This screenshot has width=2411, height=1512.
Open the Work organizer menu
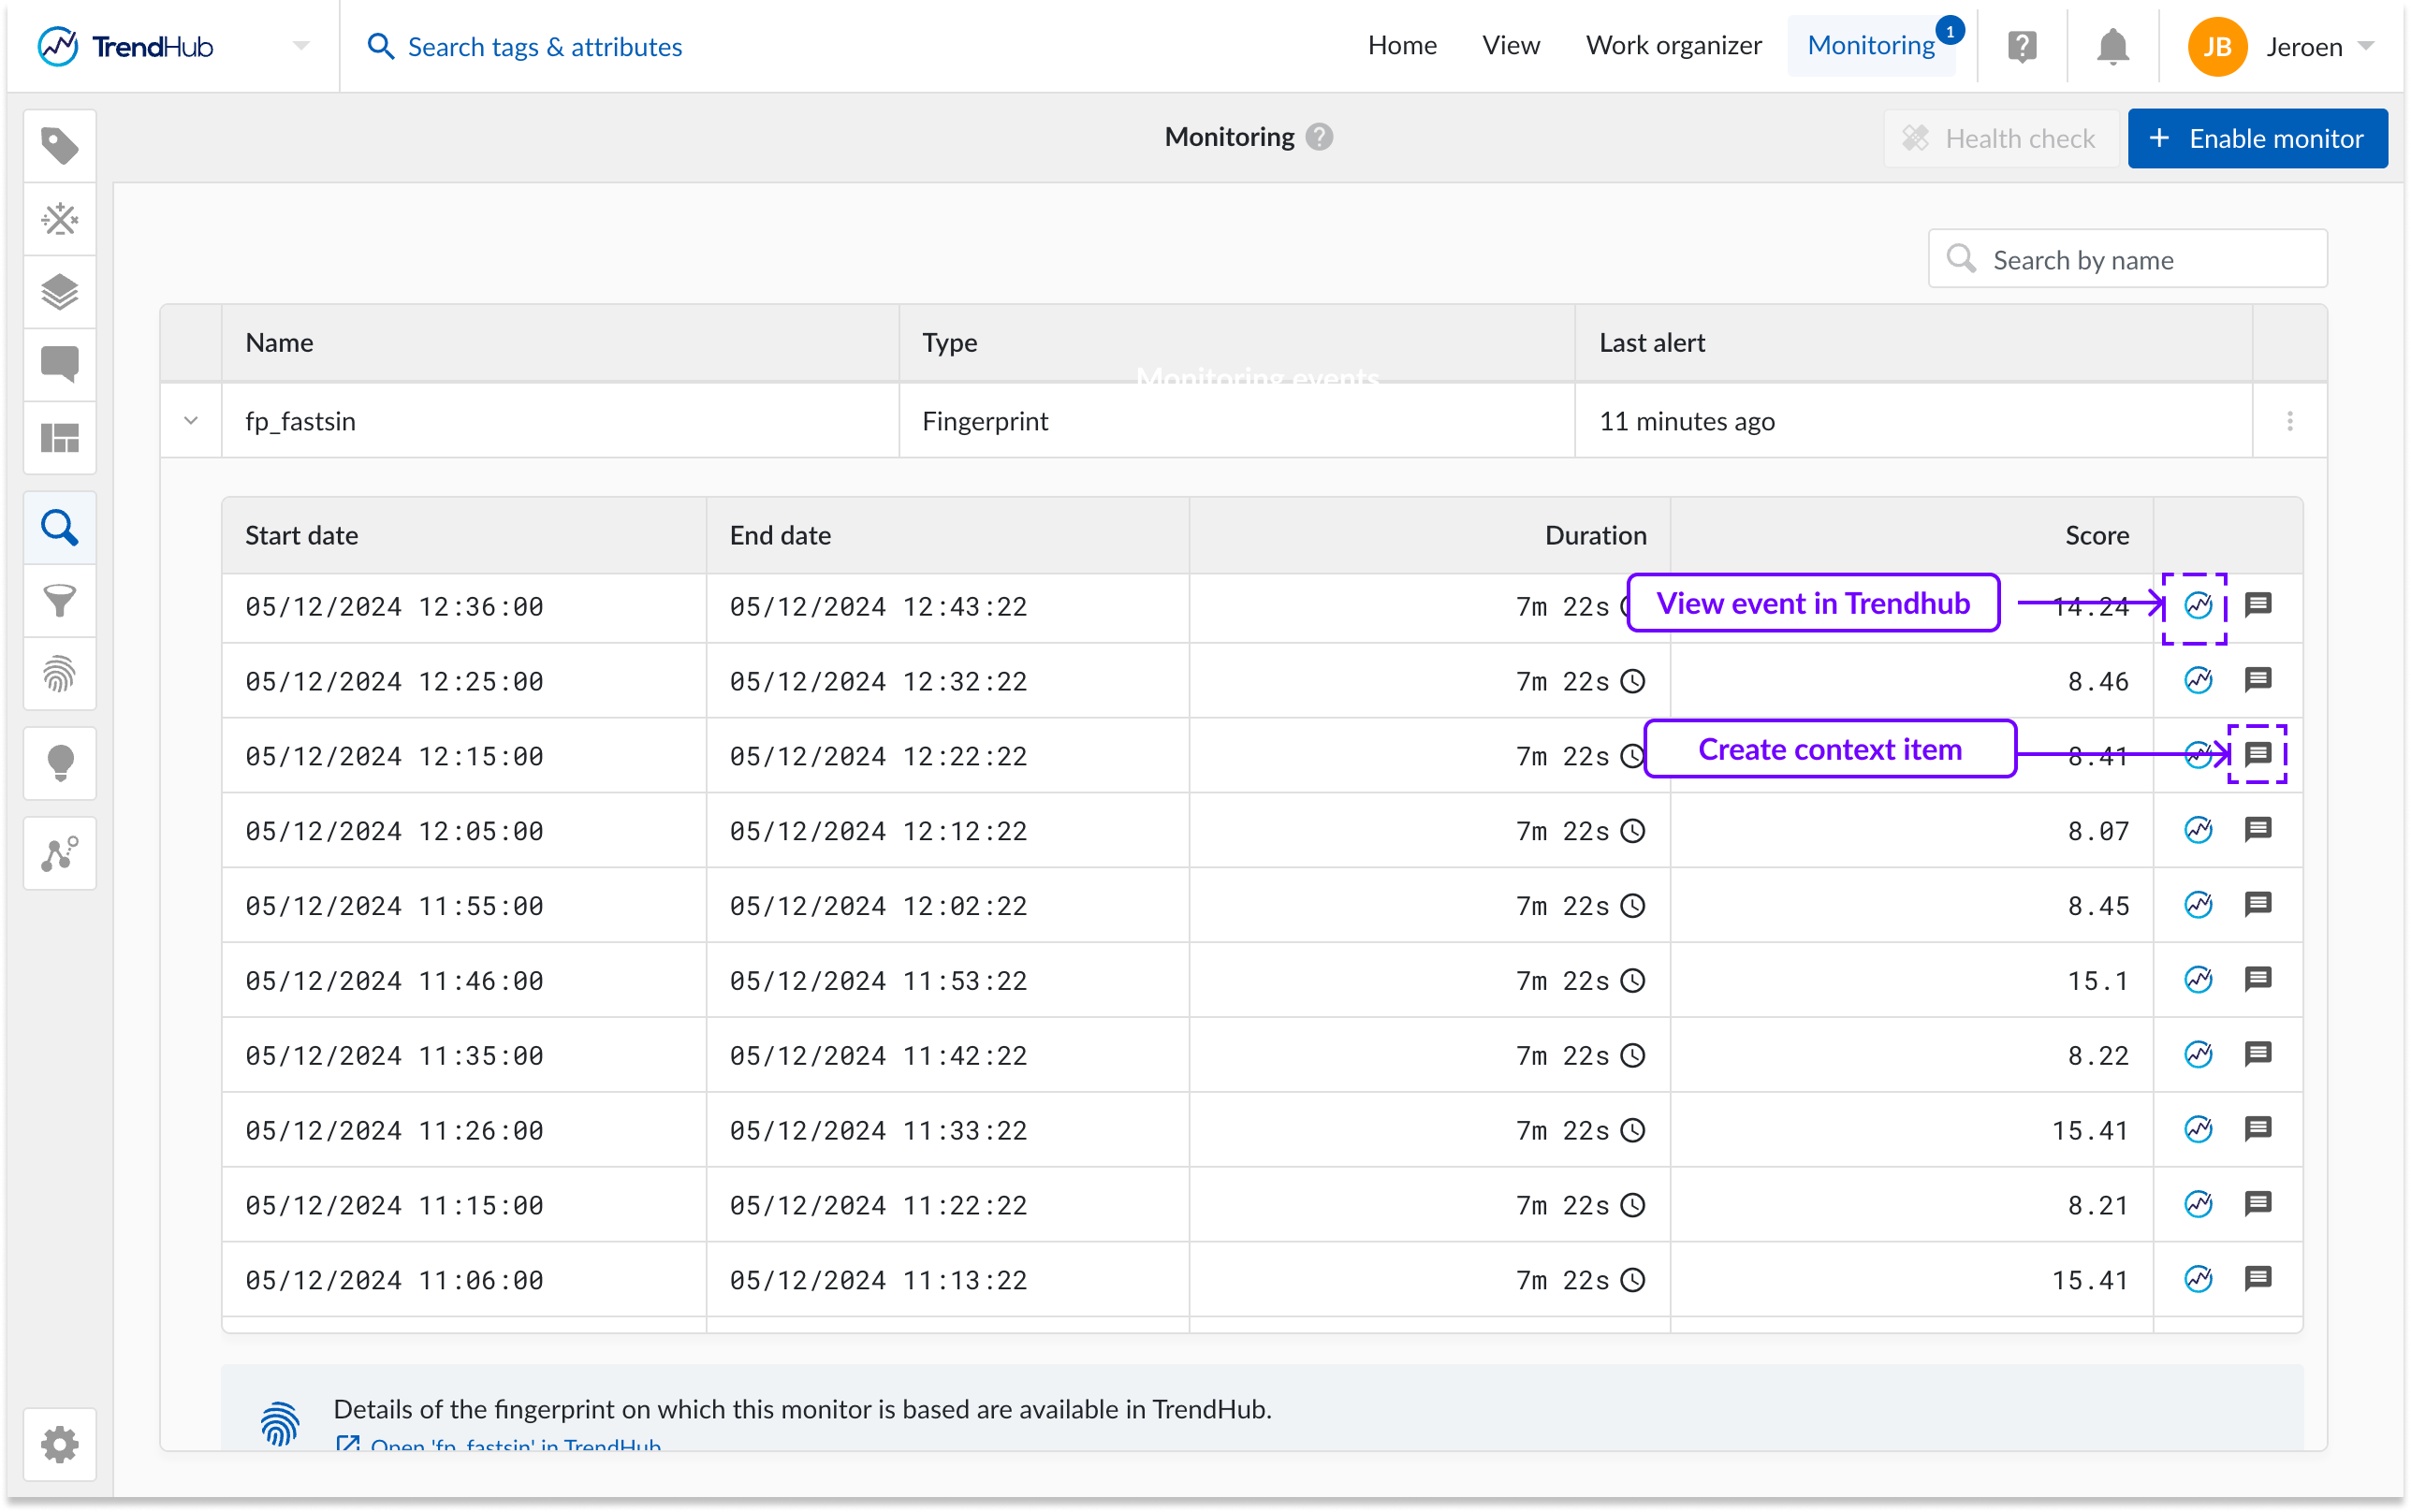tap(1673, 46)
